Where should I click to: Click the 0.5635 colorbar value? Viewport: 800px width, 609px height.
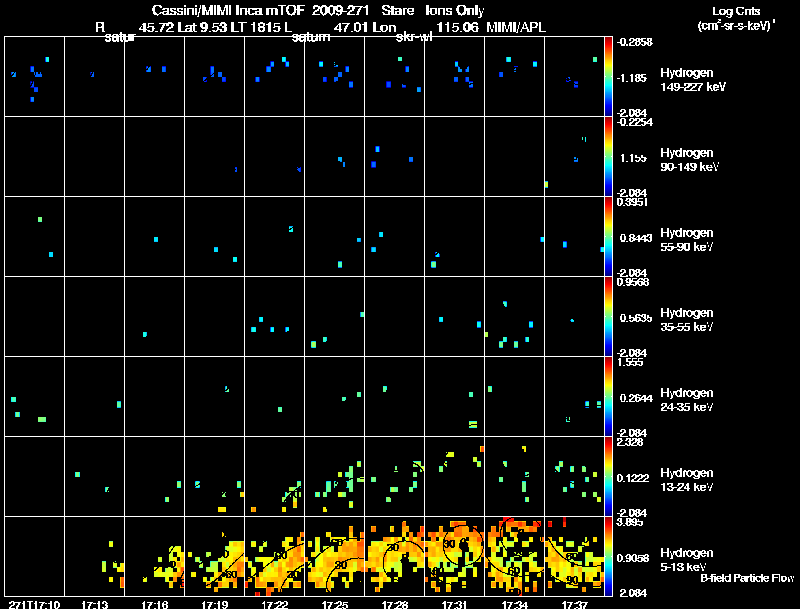pos(636,318)
